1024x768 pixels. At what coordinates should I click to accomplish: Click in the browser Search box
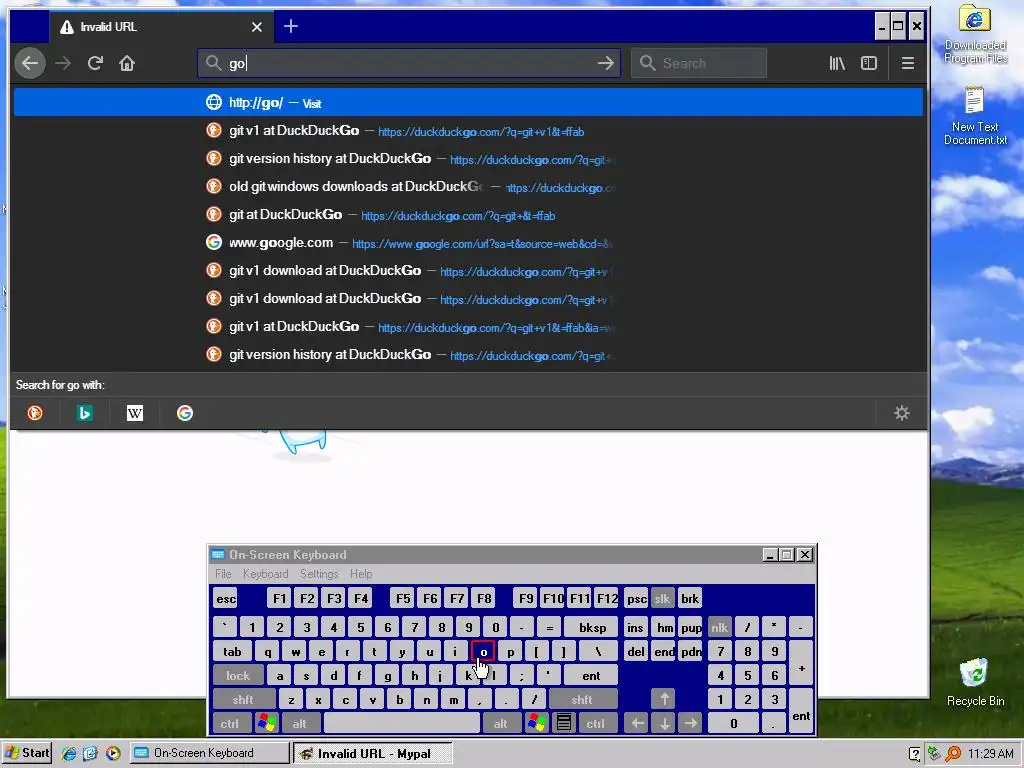(698, 63)
